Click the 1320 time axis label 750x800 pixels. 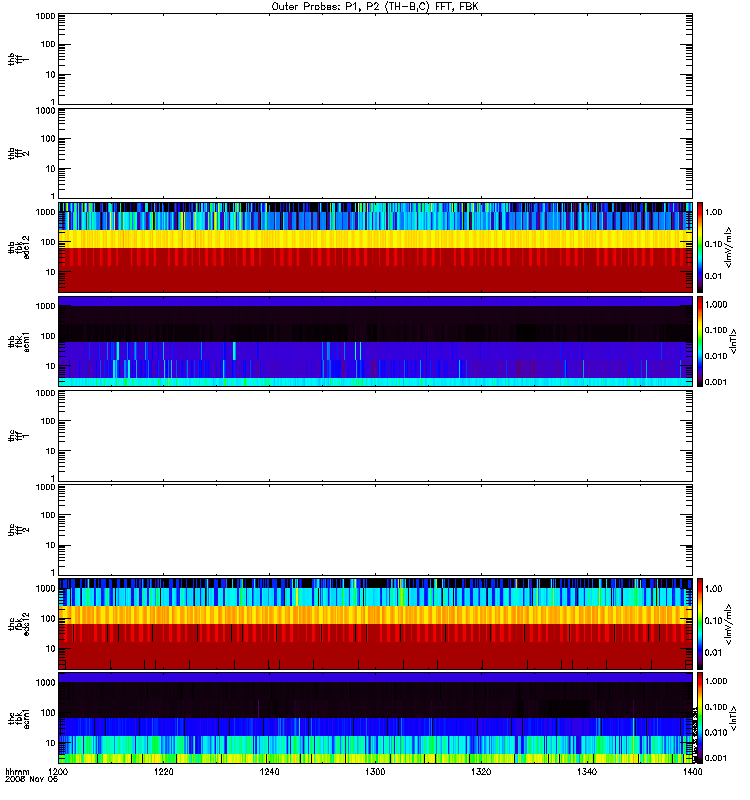[481, 772]
